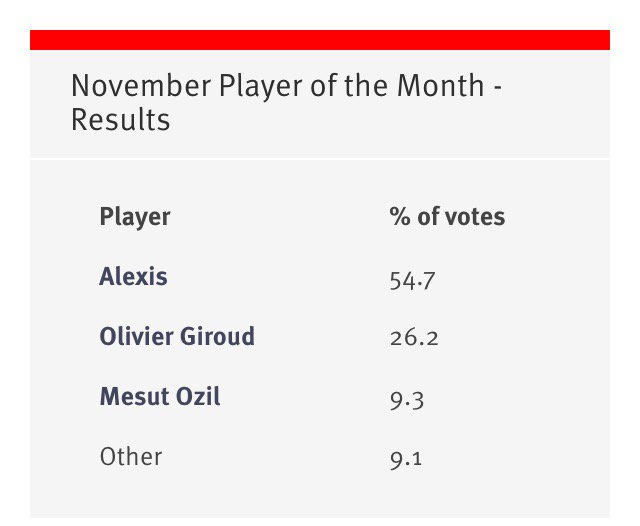Click the word Results in the heading
Viewport: 640px width, 526px height.
pyautogui.click(x=121, y=120)
